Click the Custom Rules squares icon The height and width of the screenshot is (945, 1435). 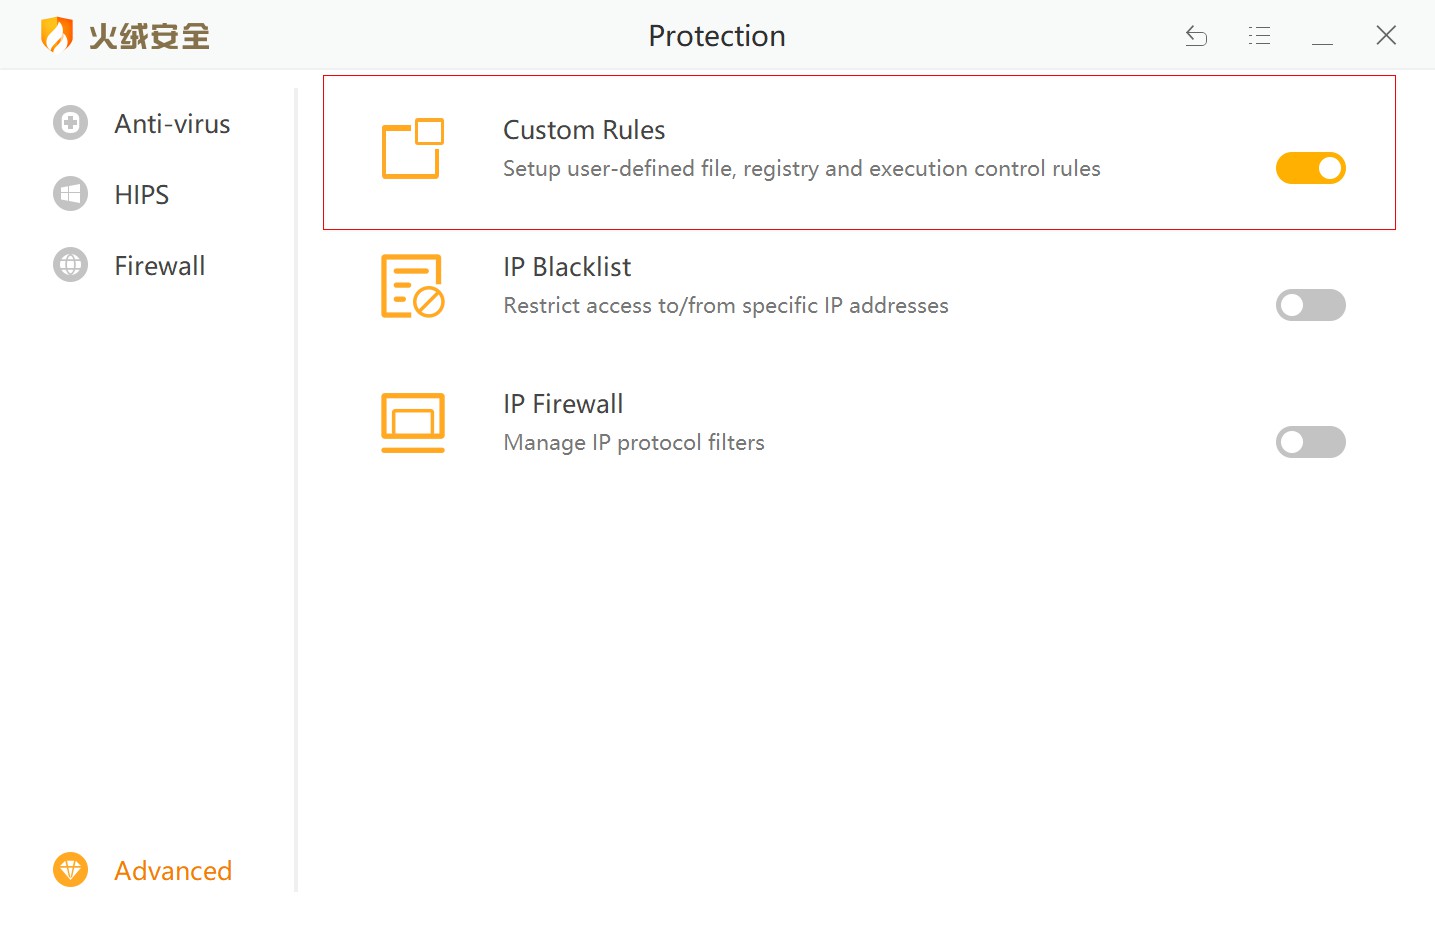pos(412,149)
